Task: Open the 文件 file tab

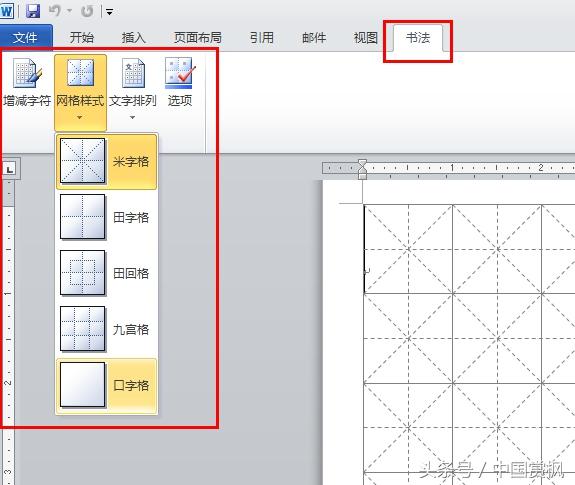Action: tap(26, 37)
